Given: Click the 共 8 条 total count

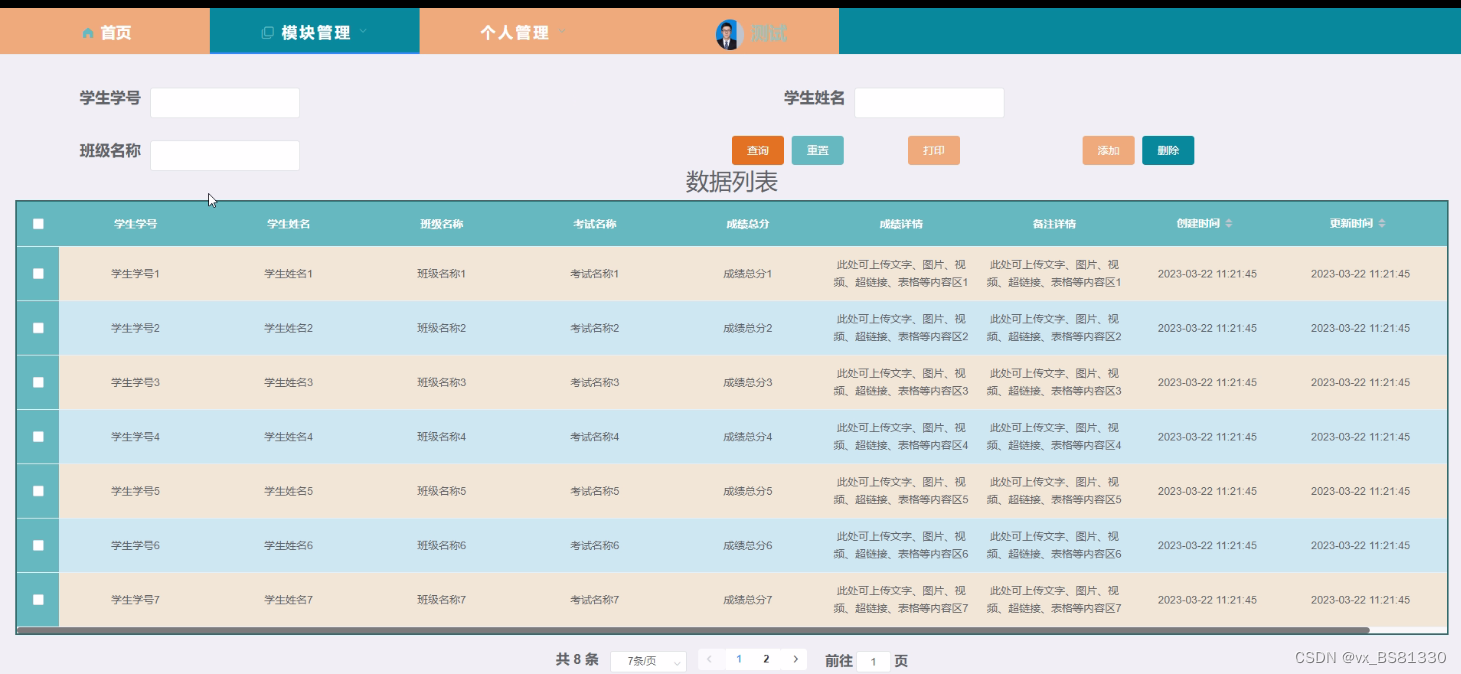Looking at the screenshot, I should (577, 660).
